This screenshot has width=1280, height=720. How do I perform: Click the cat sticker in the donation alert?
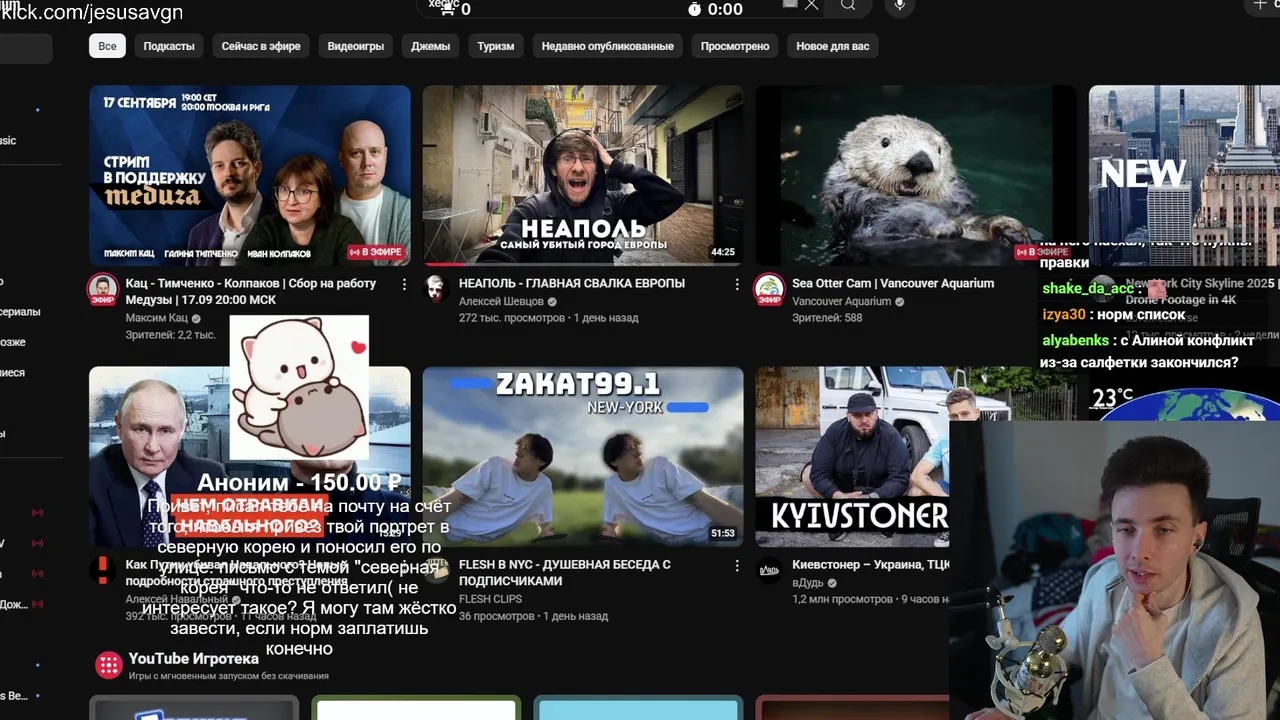299,387
